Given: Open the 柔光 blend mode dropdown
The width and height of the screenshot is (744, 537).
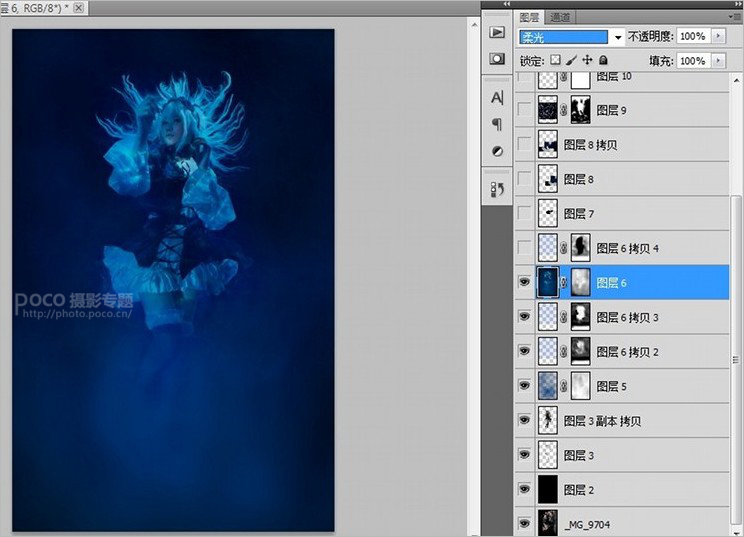Looking at the screenshot, I should coord(618,37).
